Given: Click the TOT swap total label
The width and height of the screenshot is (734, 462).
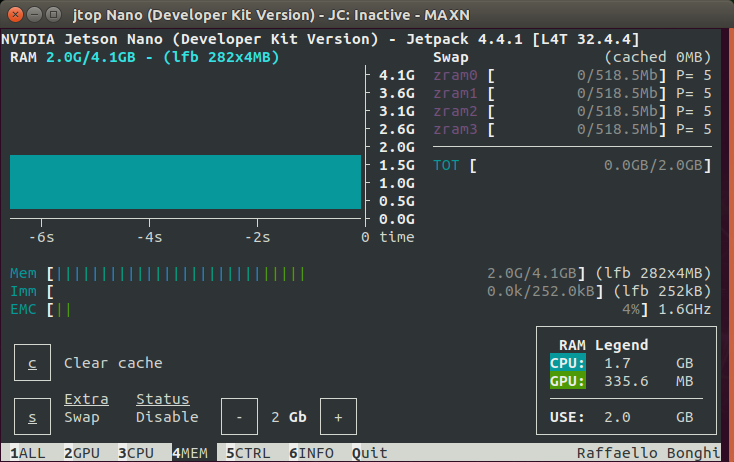Looking at the screenshot, I should pos(446,165).
